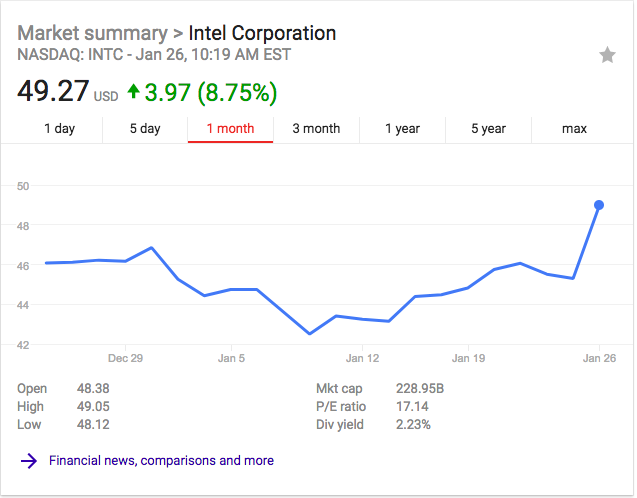Click the star favorite icon
Screen dimensions: 637x498
click(x=607, y=56)
